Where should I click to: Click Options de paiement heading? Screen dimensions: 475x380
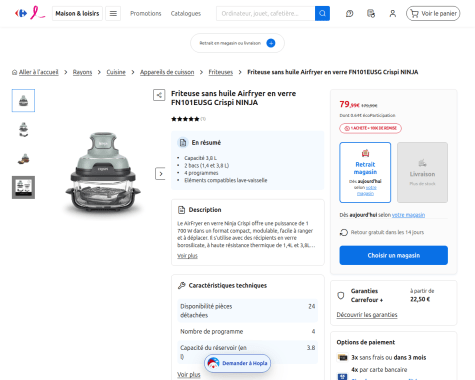tap(366, 342)
